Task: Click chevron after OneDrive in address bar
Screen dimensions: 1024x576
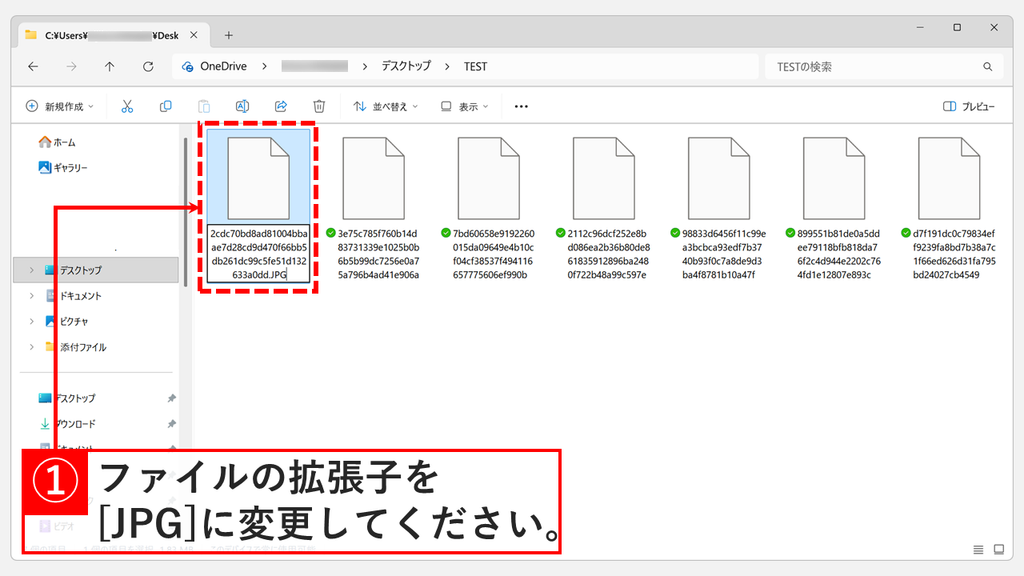Action: 264,67
